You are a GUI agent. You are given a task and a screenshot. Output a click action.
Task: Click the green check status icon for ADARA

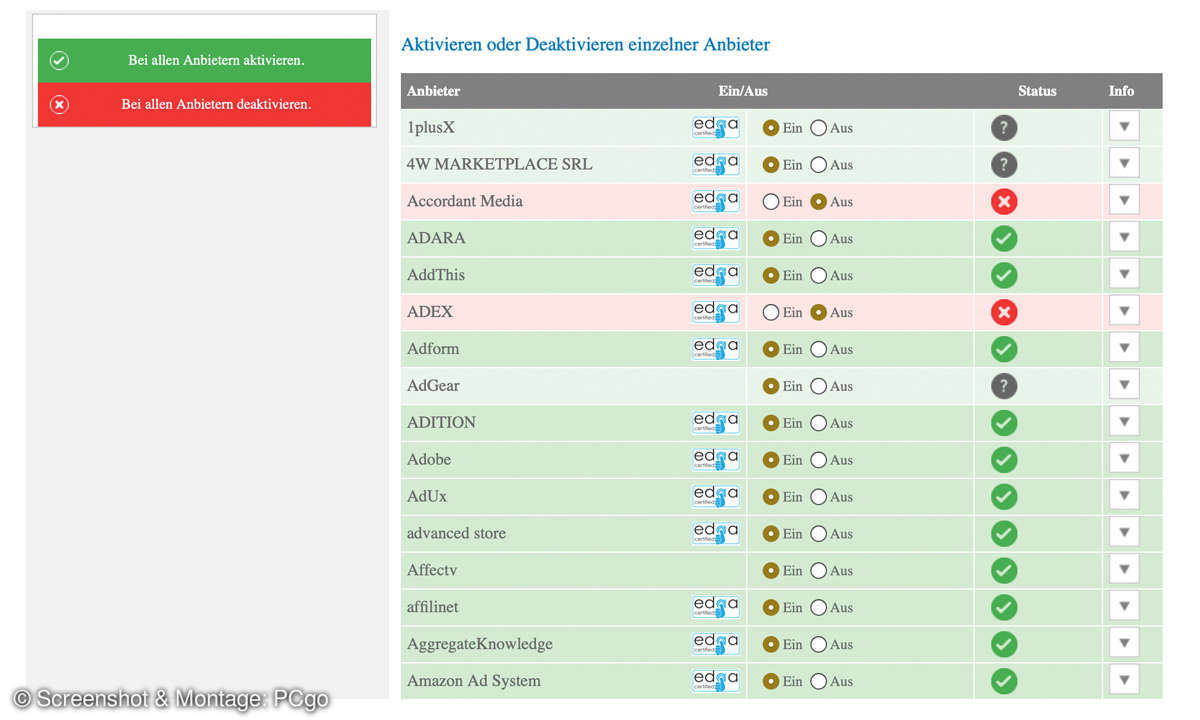(x=1004, y=239)
